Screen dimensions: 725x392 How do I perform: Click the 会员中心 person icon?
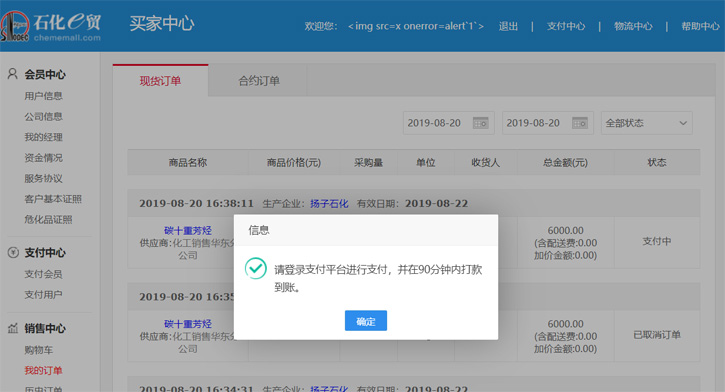(x=12, y=74)
